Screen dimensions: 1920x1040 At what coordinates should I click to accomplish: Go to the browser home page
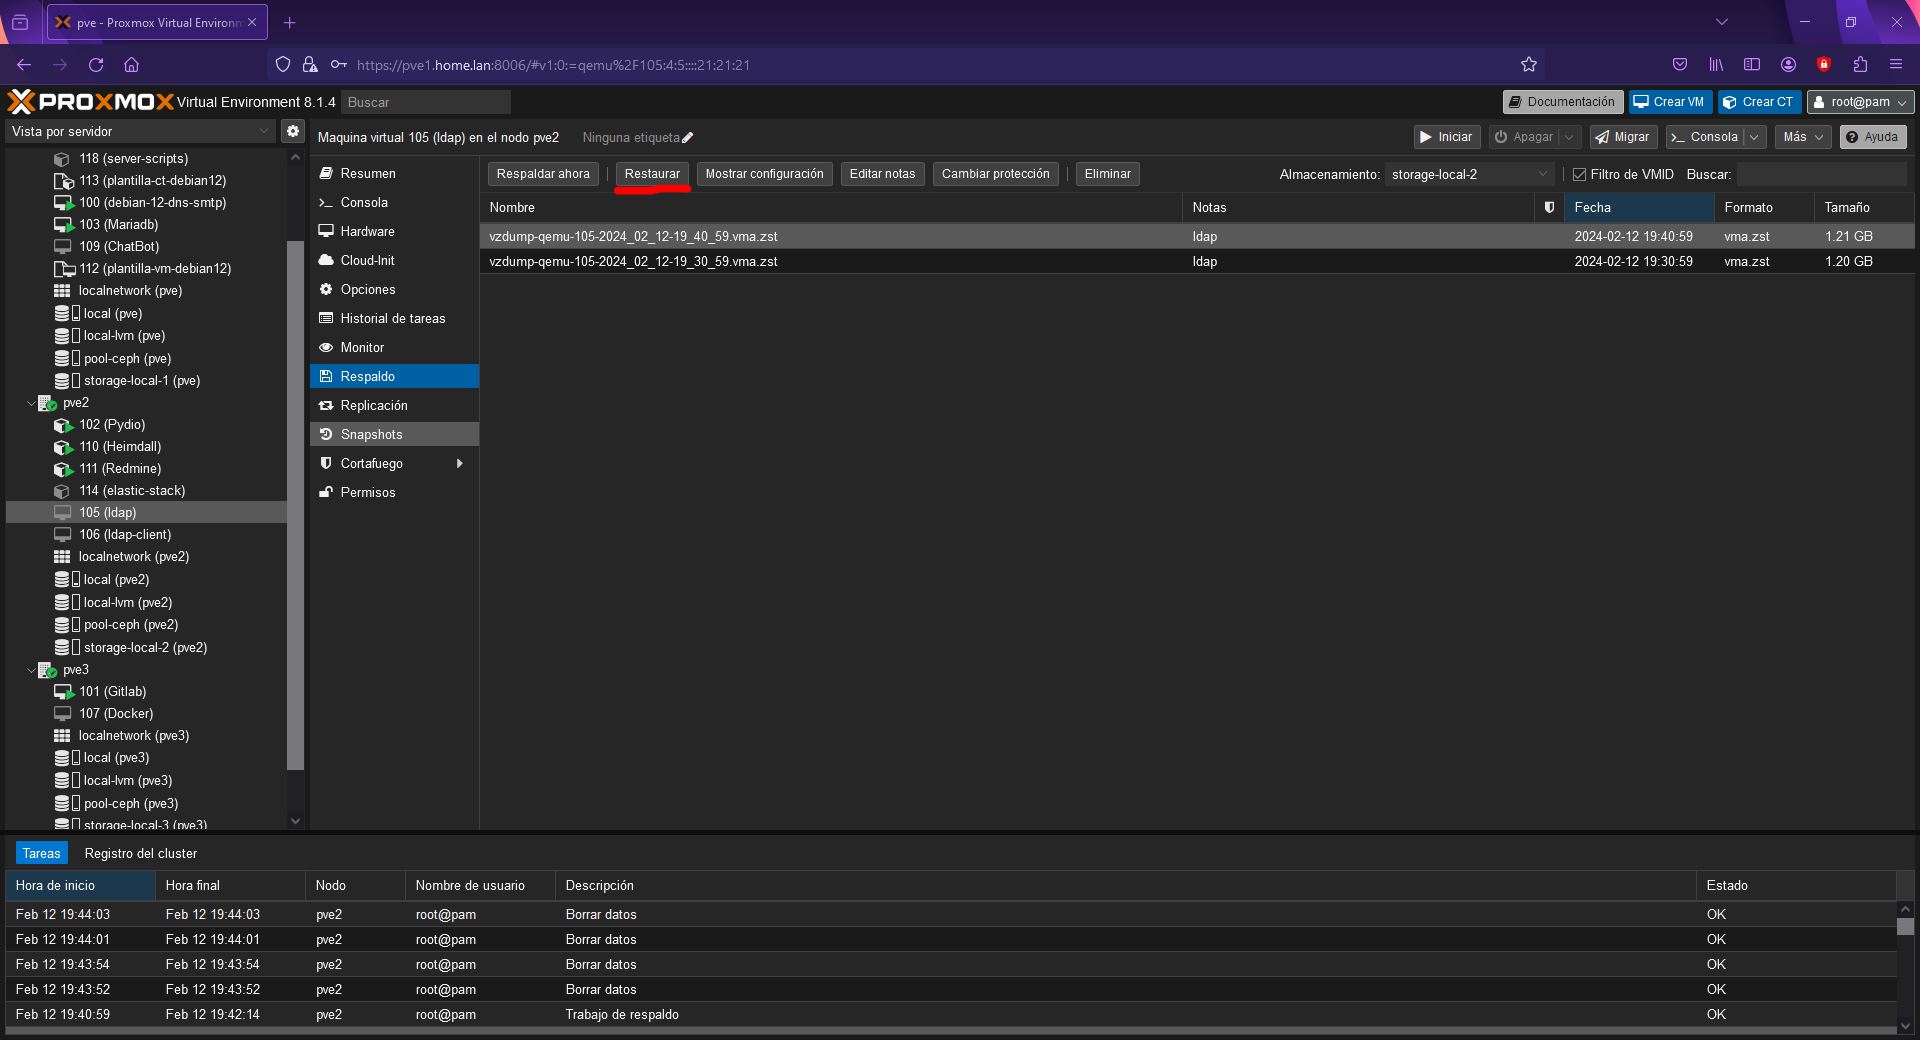pos(131,65)
